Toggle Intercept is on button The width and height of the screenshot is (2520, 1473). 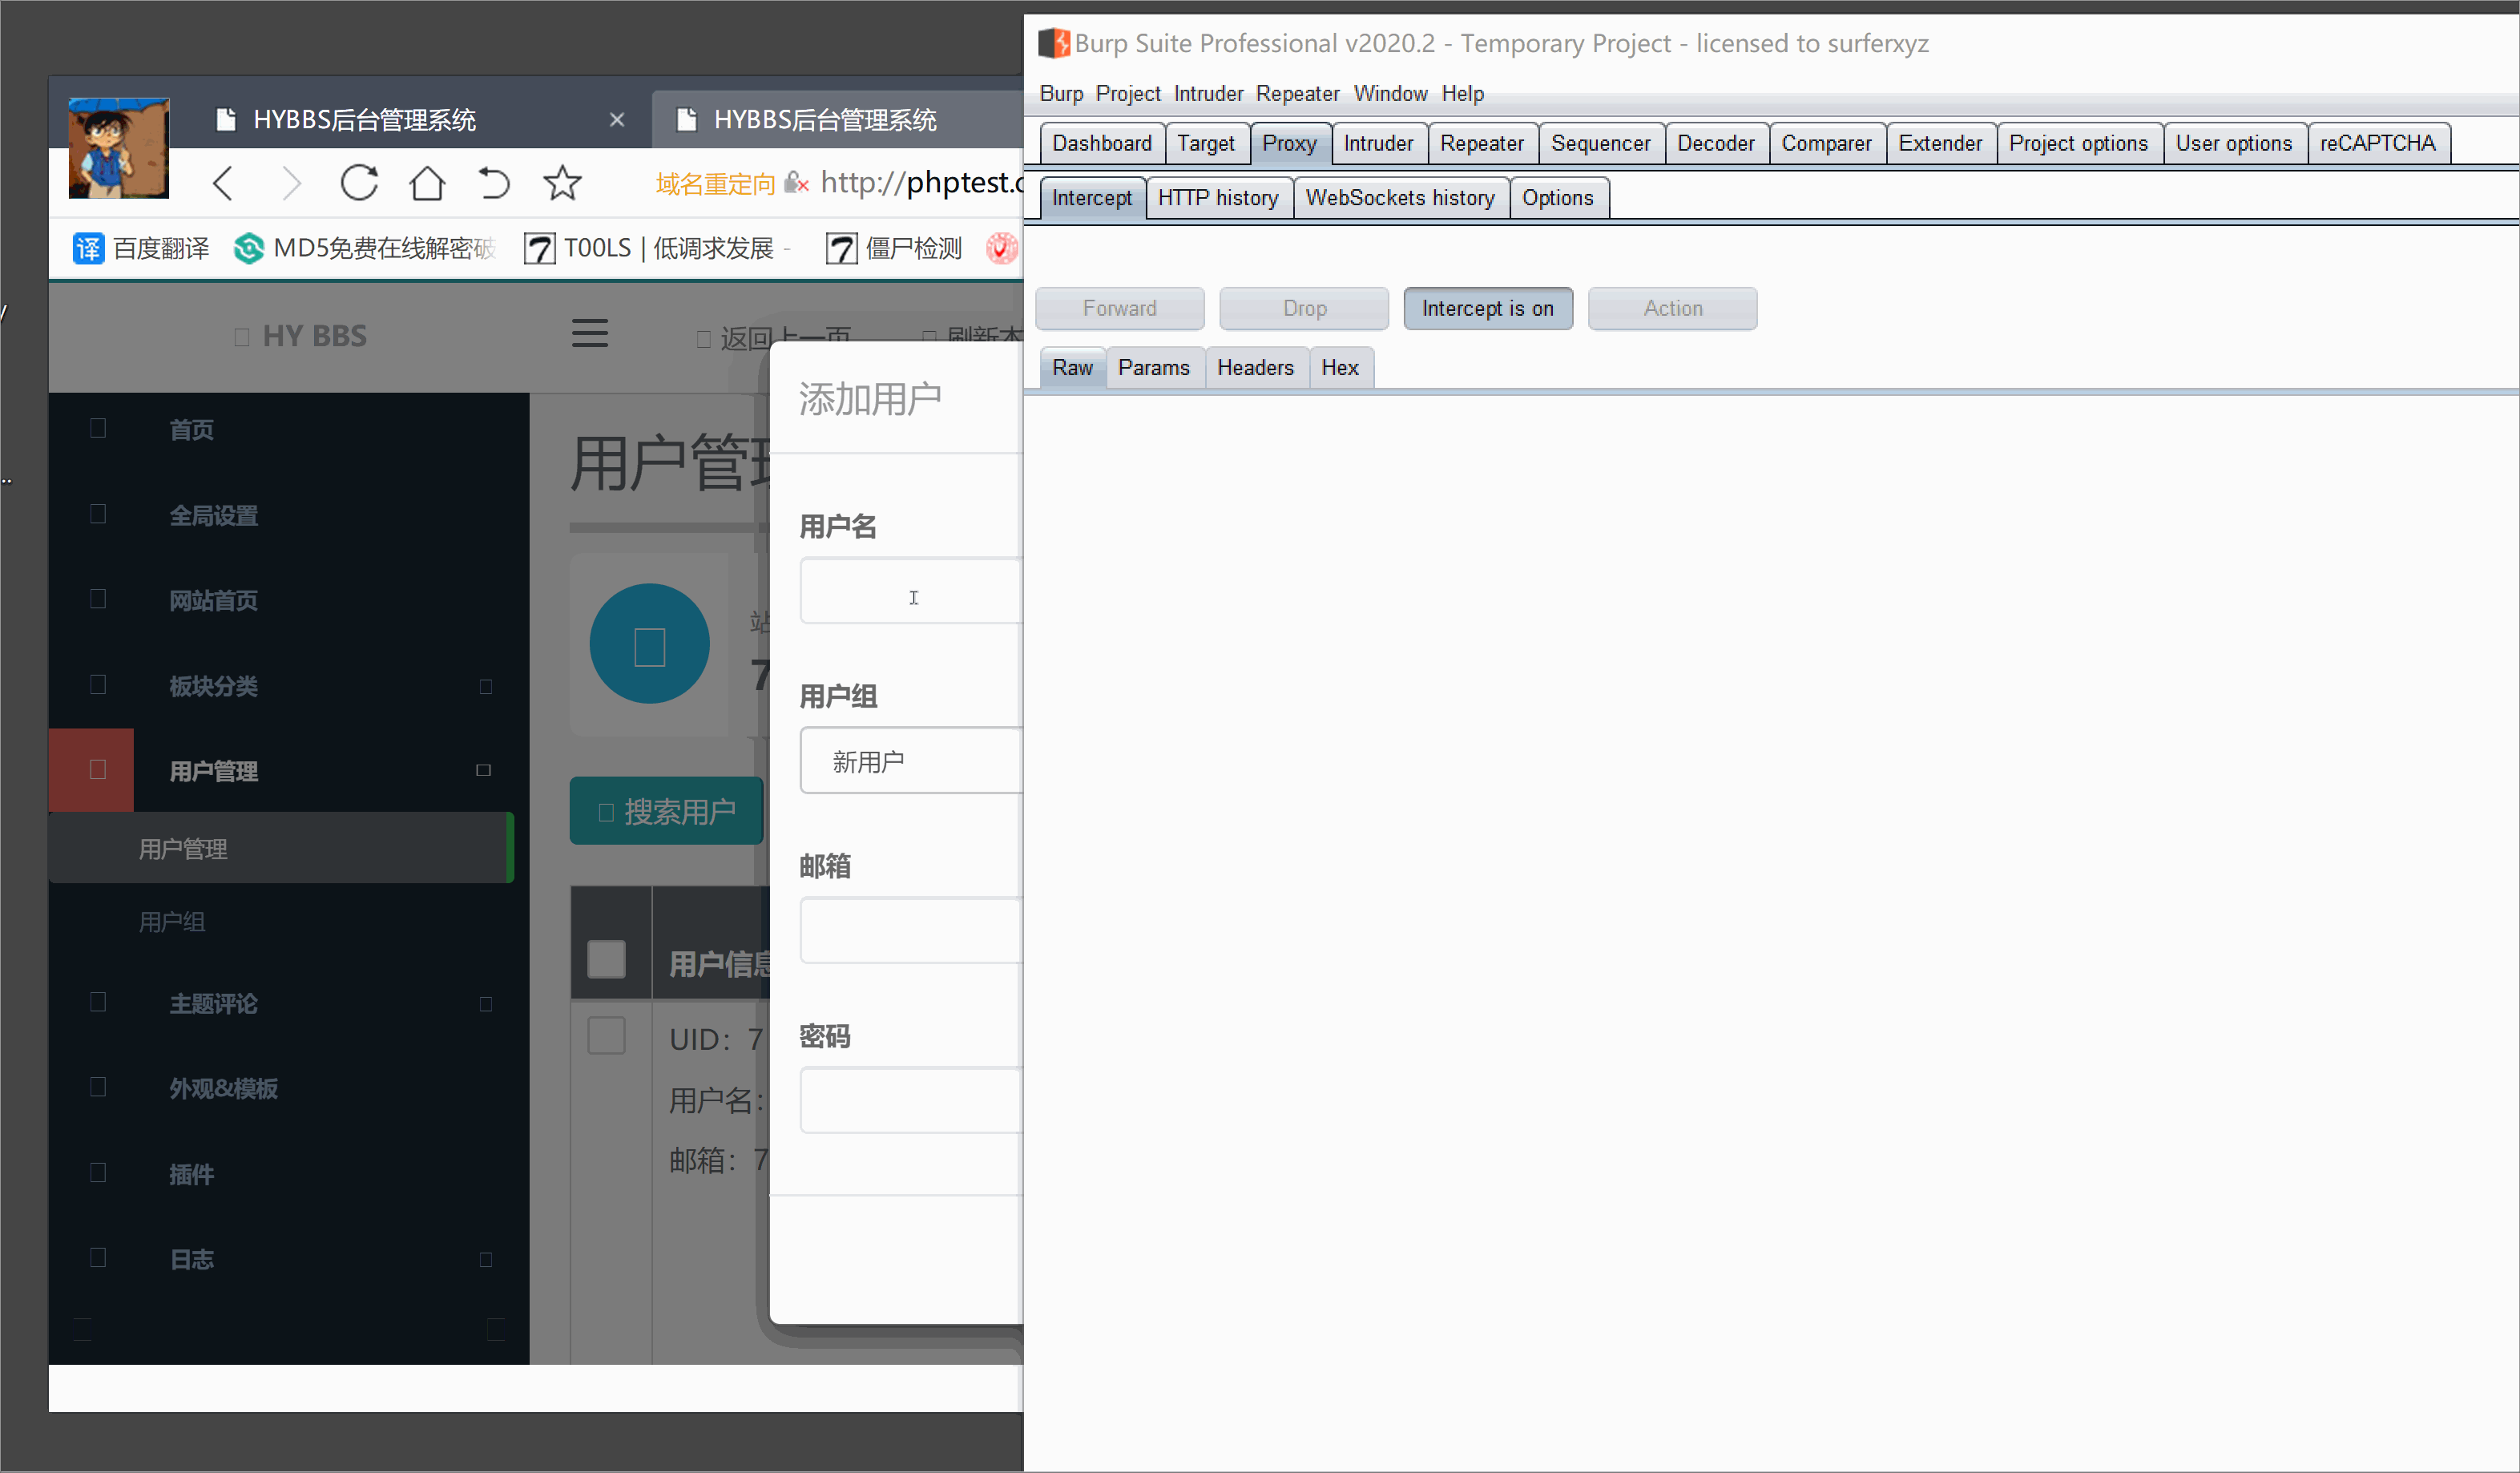tap(1488, 307)
